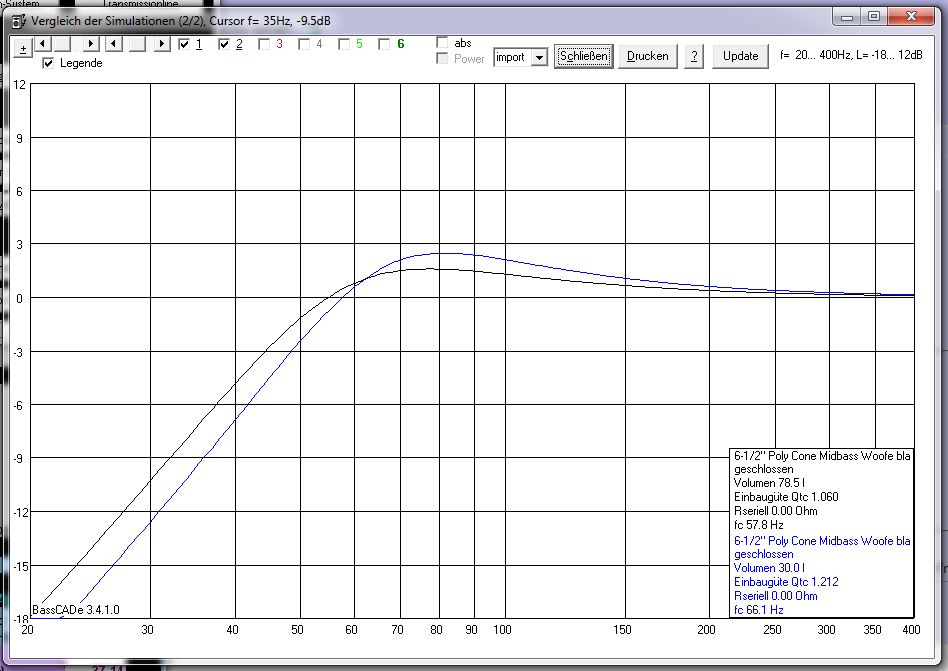The height and width of the screenshot is (671, 948).
Task: Click the 'Einbaugüte Qtc 1.060' legend line
Action: pos(786,497)
